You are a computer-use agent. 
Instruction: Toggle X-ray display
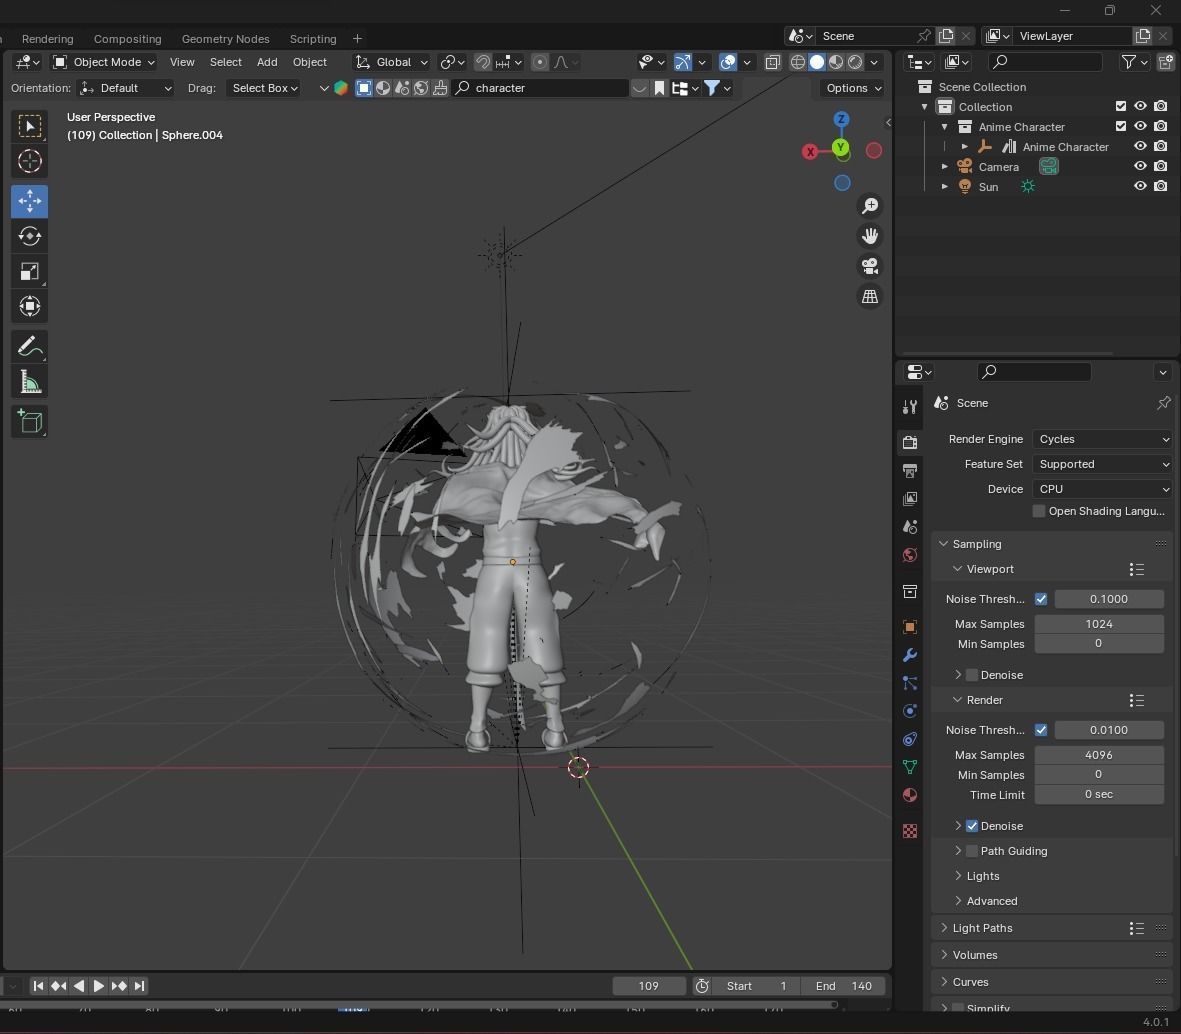tap(772, 62)
